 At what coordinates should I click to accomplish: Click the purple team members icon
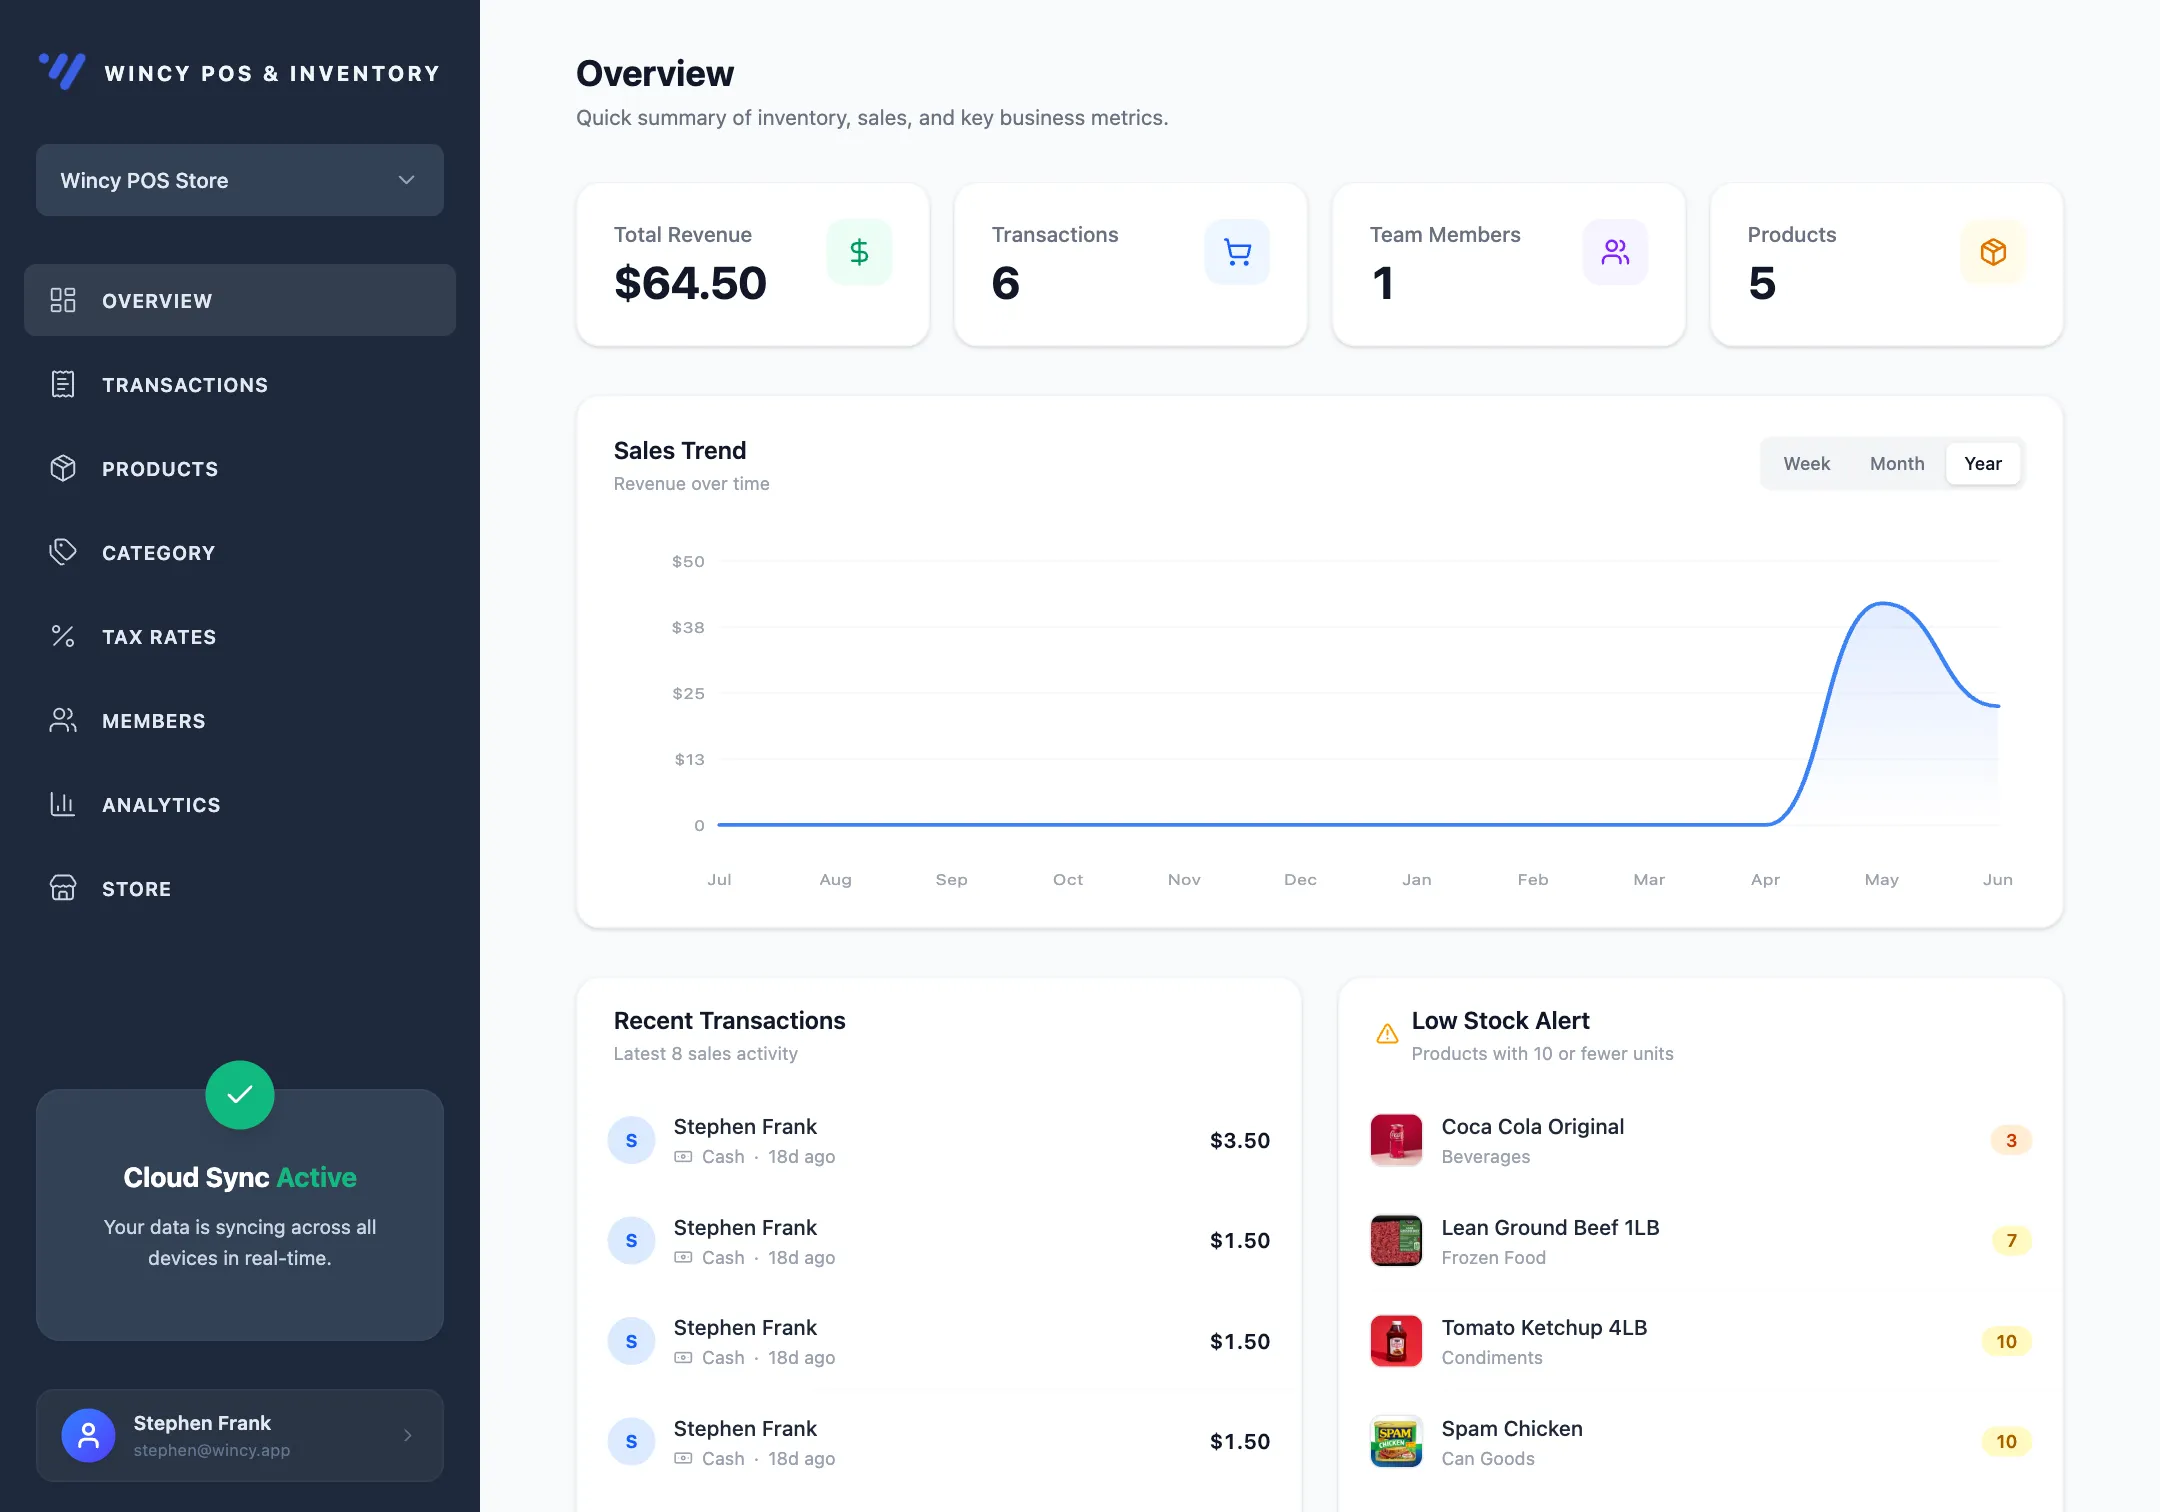[x=1615, y=252]
